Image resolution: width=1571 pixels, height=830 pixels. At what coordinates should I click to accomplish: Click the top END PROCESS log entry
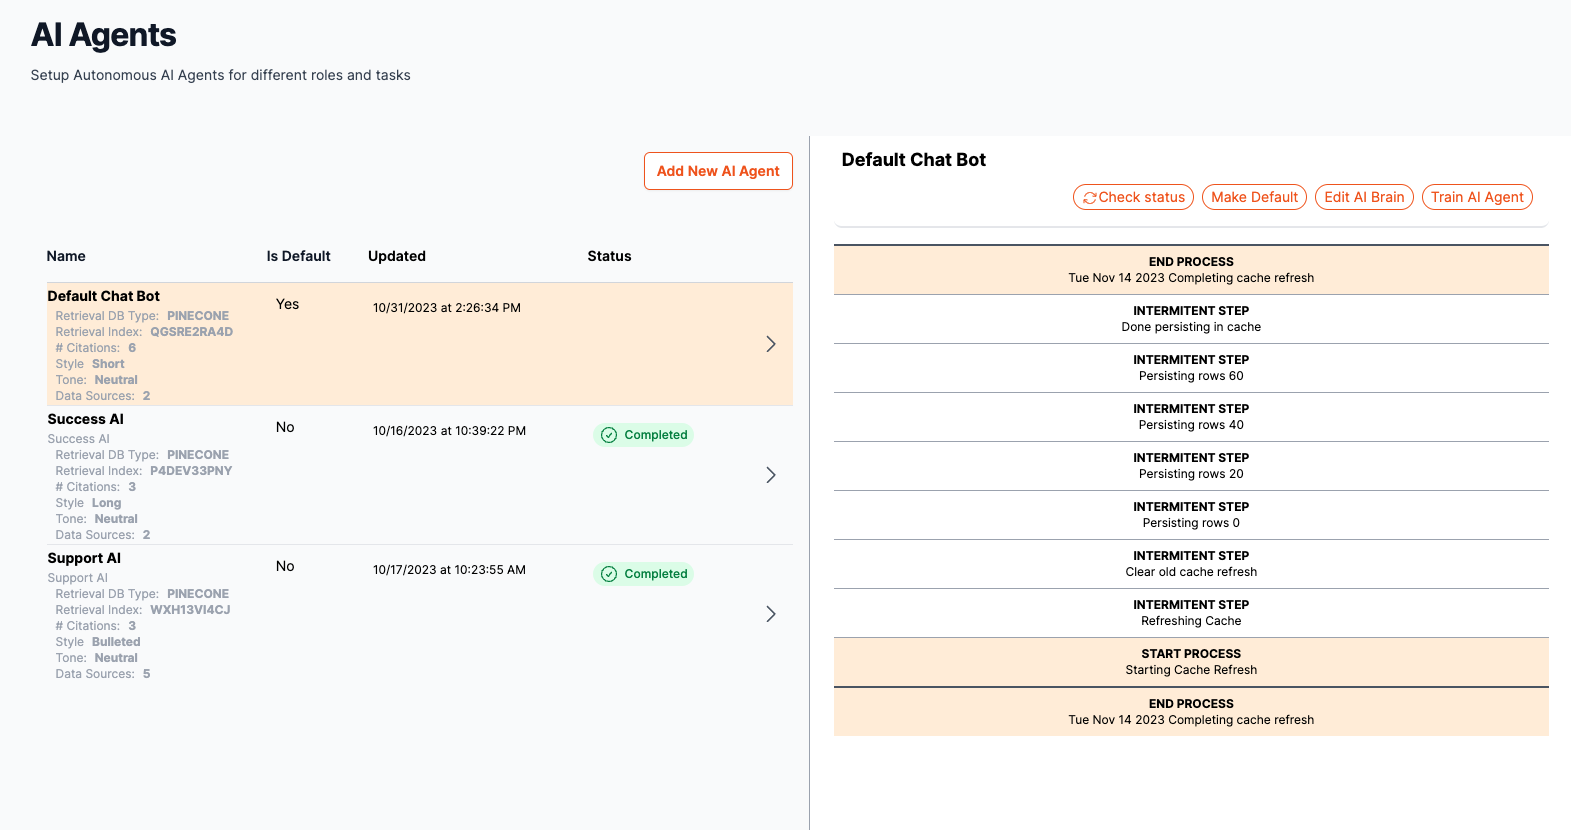tap(1190, 270)
